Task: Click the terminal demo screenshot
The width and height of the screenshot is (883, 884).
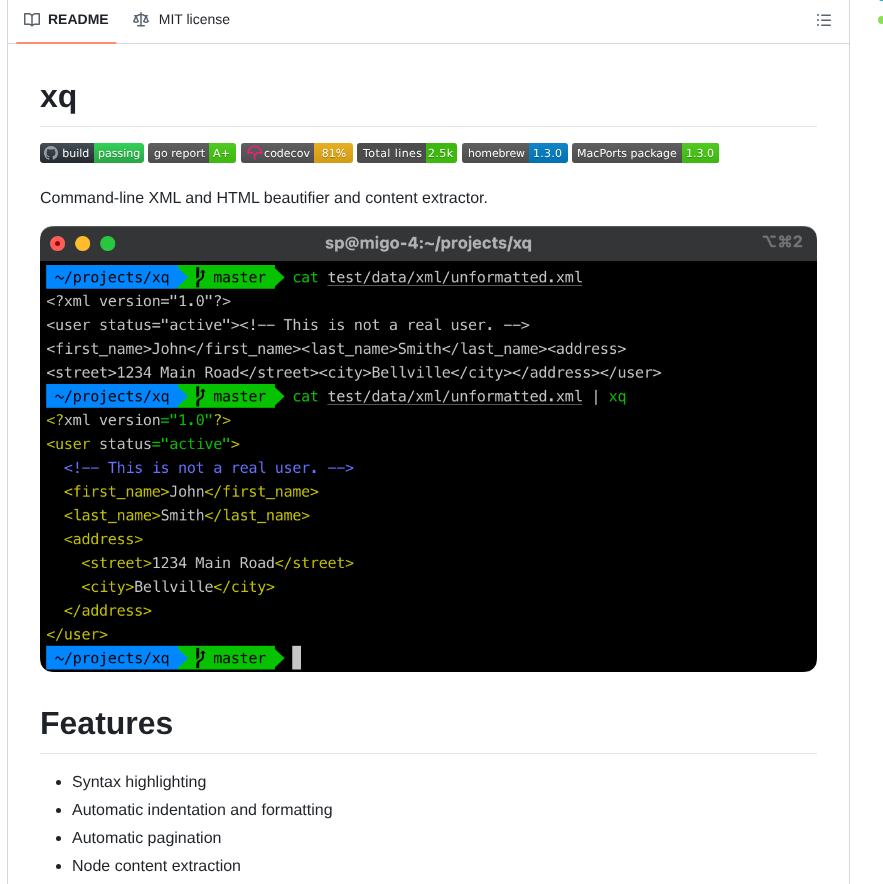Action: (x=428, y=450)
